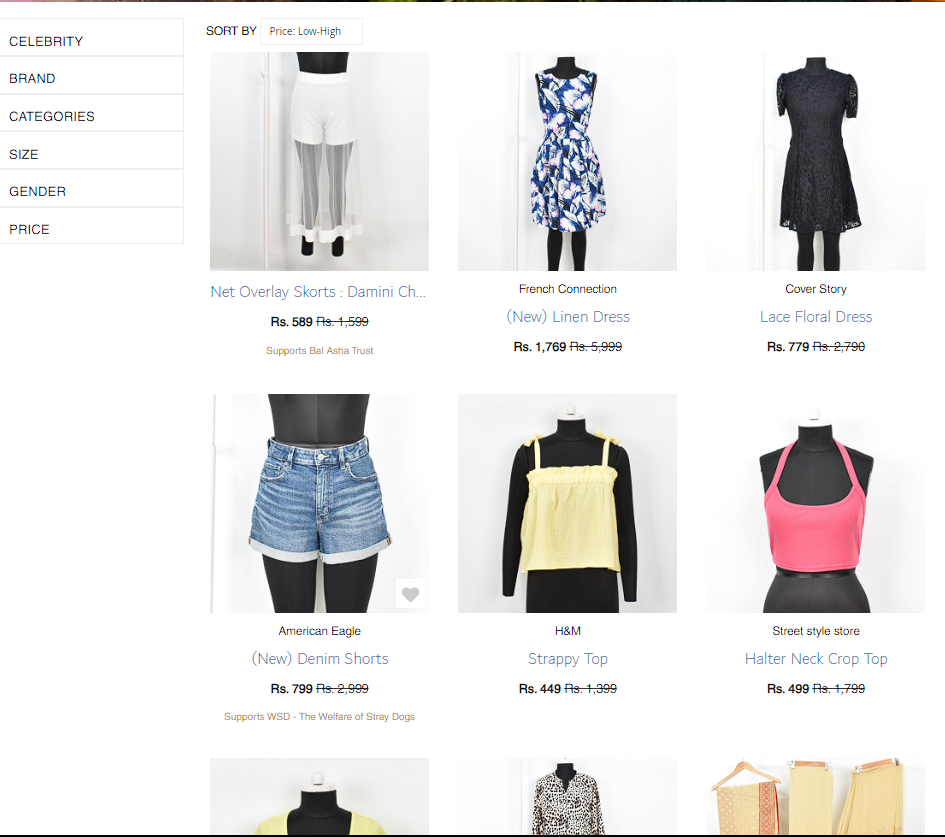Open the Strappy Top product link
This screenshot has height=837, width=945.
pos(568,659)
